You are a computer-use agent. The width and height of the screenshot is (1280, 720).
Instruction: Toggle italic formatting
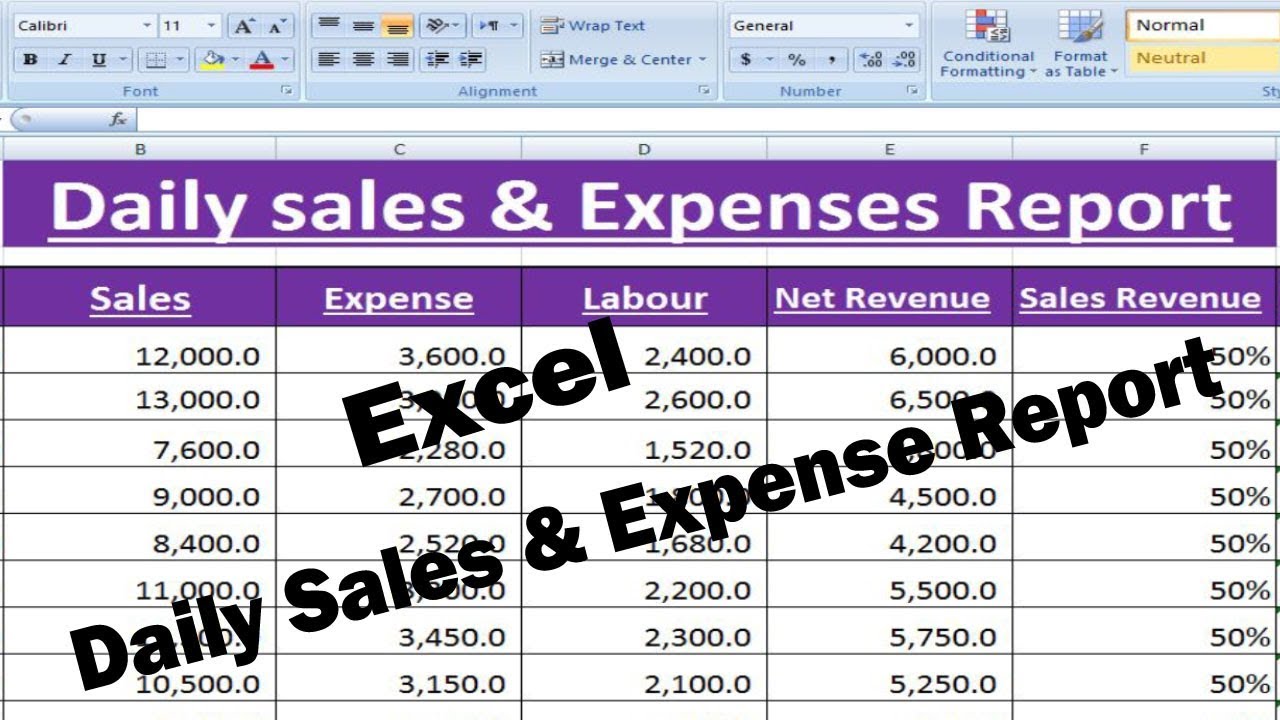[64, 60]
